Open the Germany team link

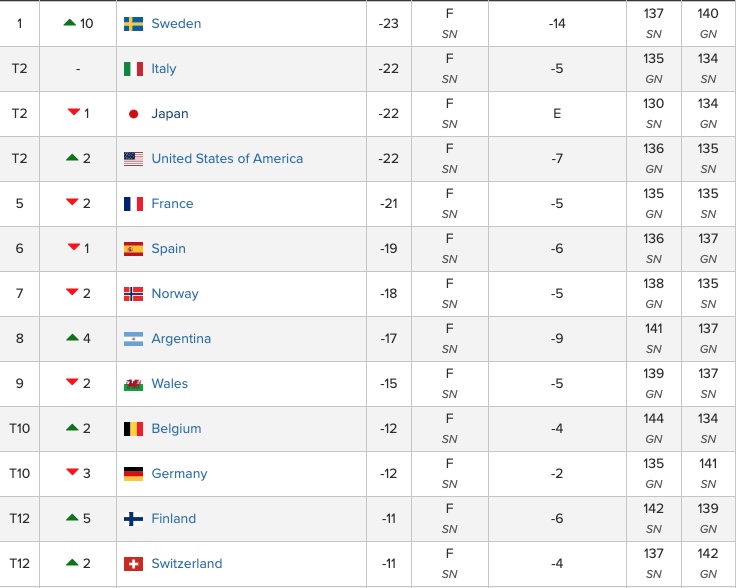pos(179,473)
